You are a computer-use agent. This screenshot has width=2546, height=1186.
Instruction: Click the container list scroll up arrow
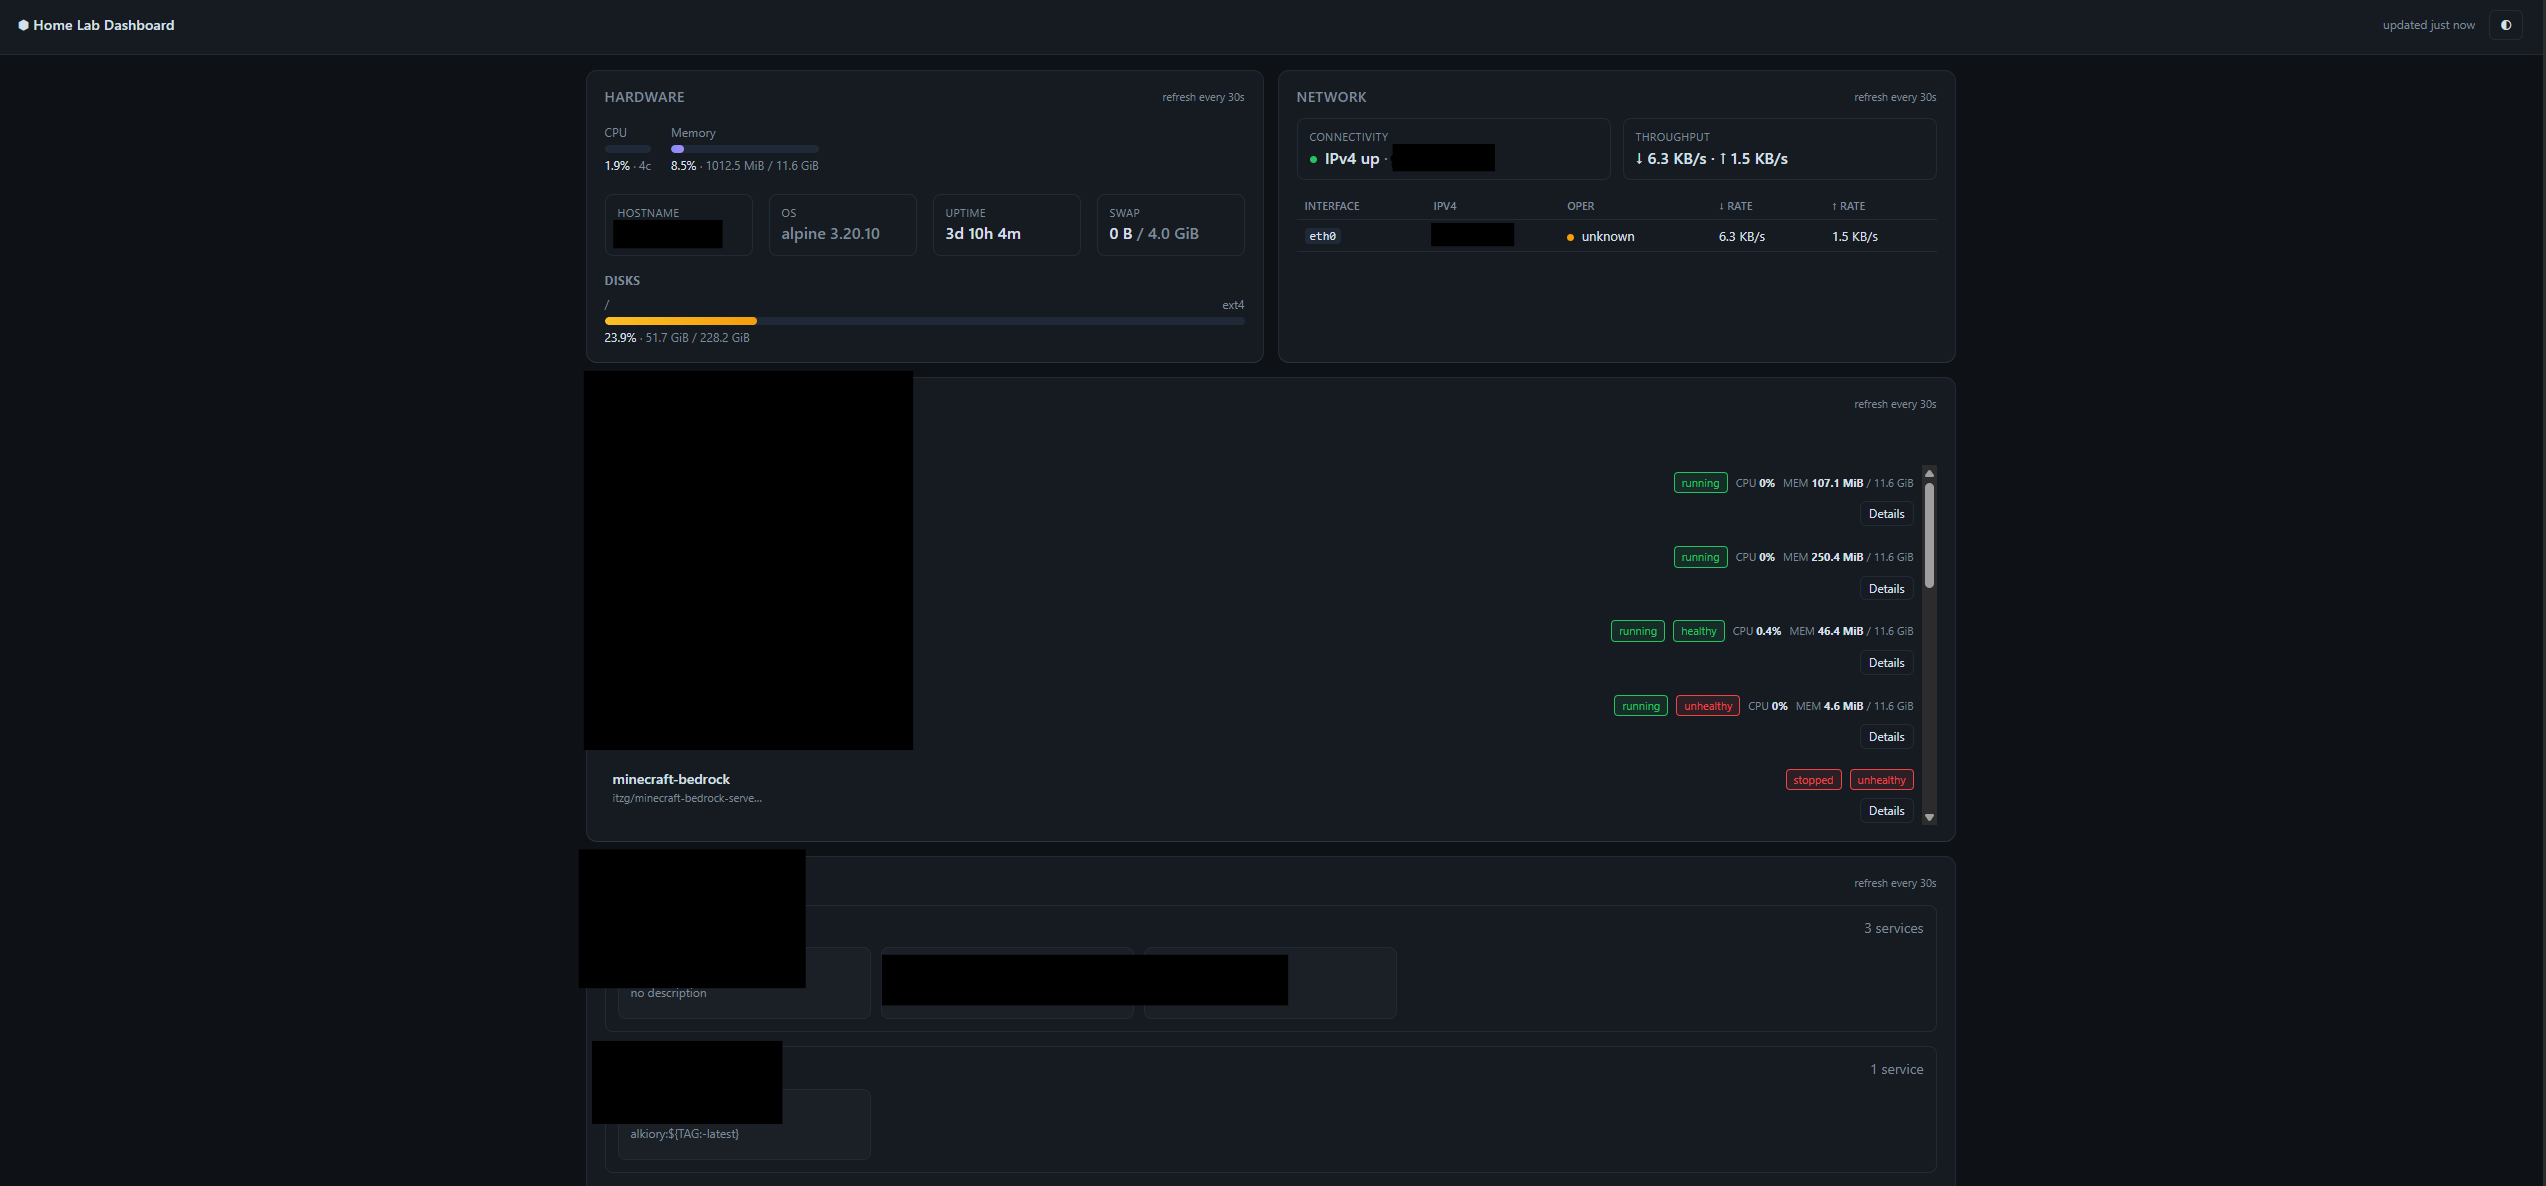pyautogui.click(x=1929, y=474)
